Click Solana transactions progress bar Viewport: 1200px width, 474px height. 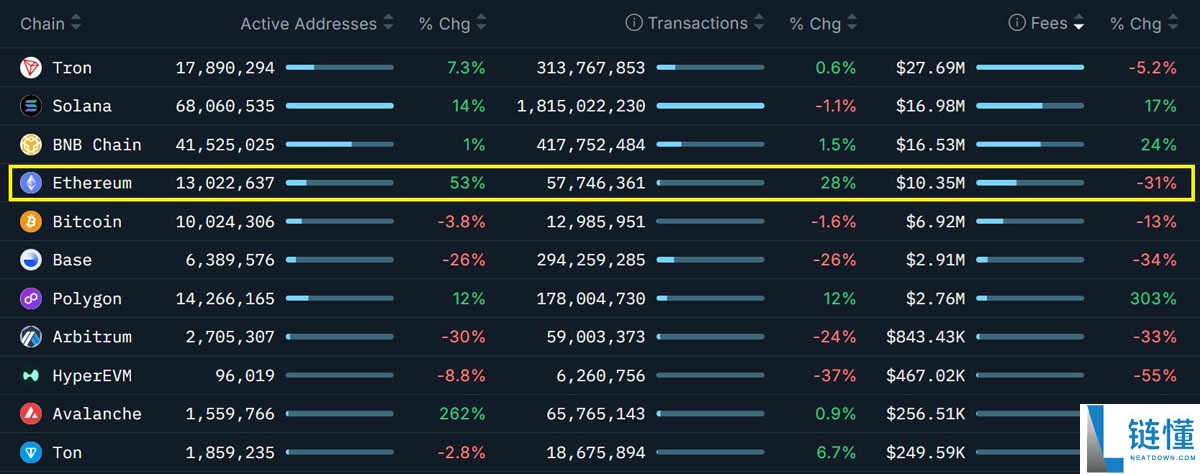point(711,106)
